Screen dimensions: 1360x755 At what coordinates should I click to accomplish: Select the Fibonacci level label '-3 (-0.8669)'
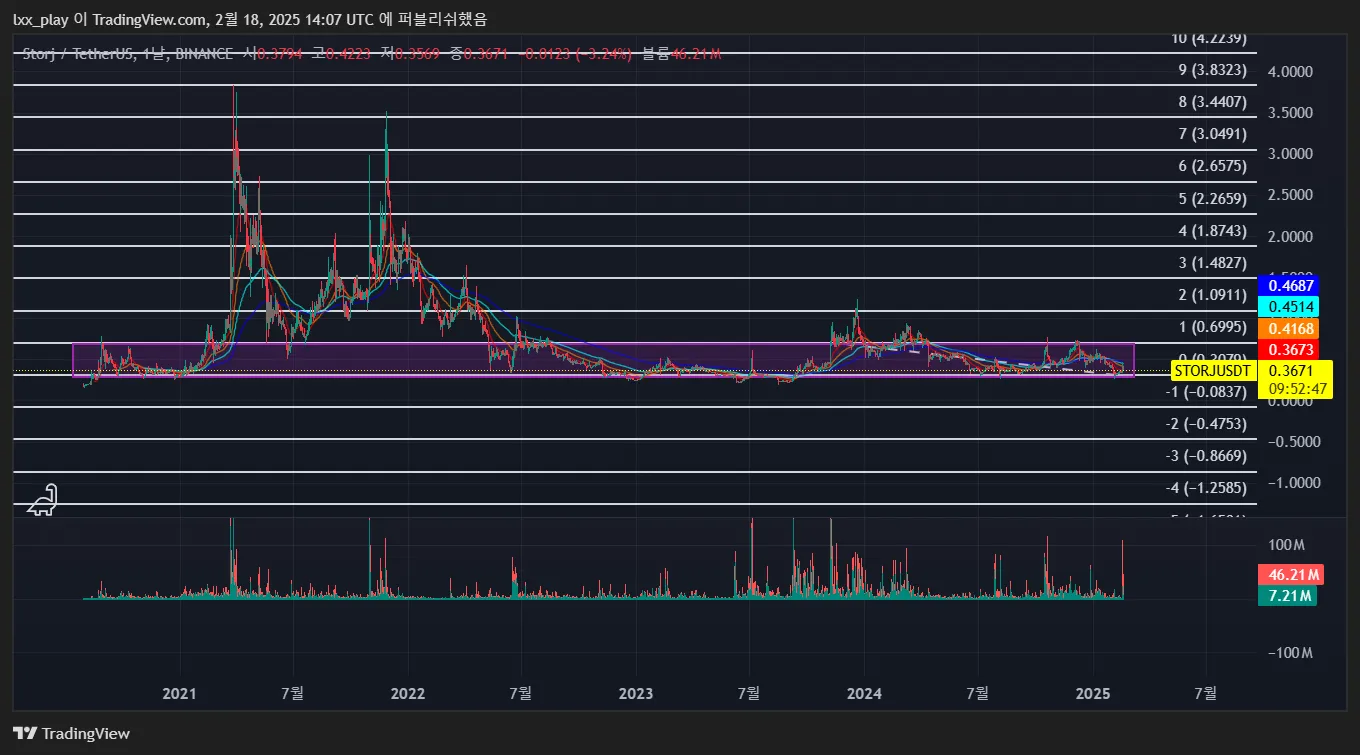click(x=1206, y=456)
